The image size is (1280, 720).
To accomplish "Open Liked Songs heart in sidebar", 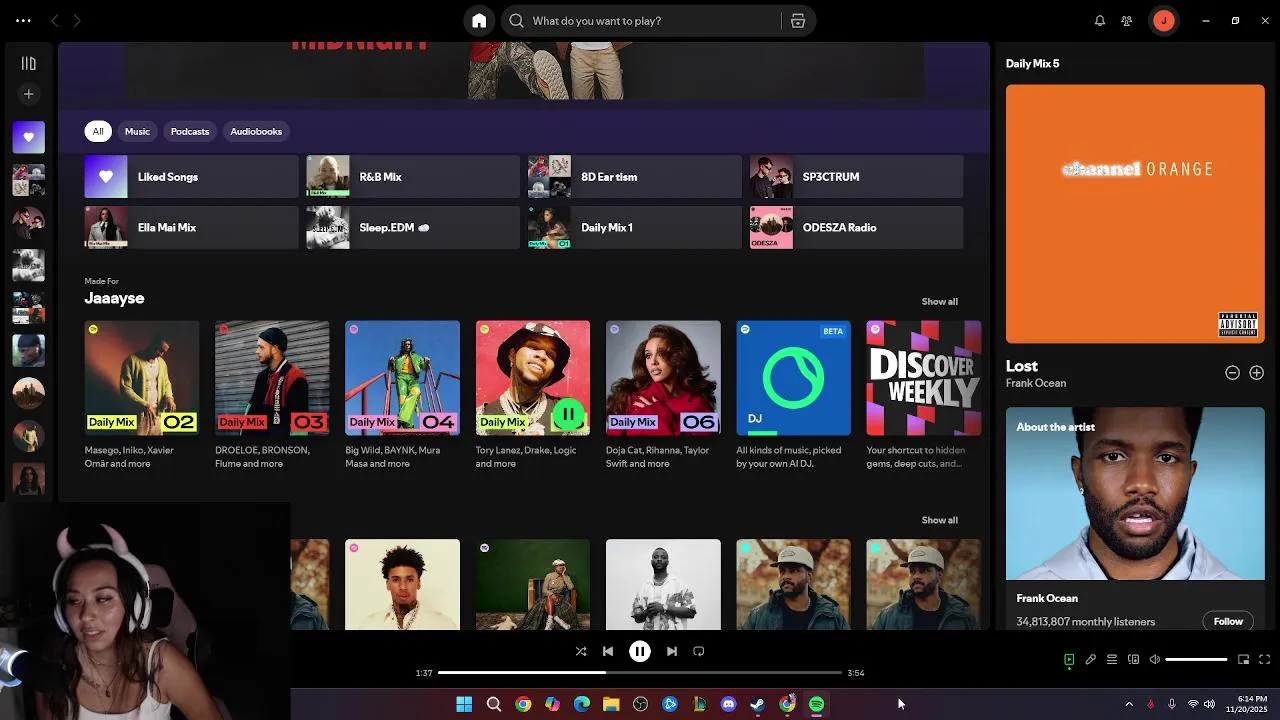I will (28, 137).
